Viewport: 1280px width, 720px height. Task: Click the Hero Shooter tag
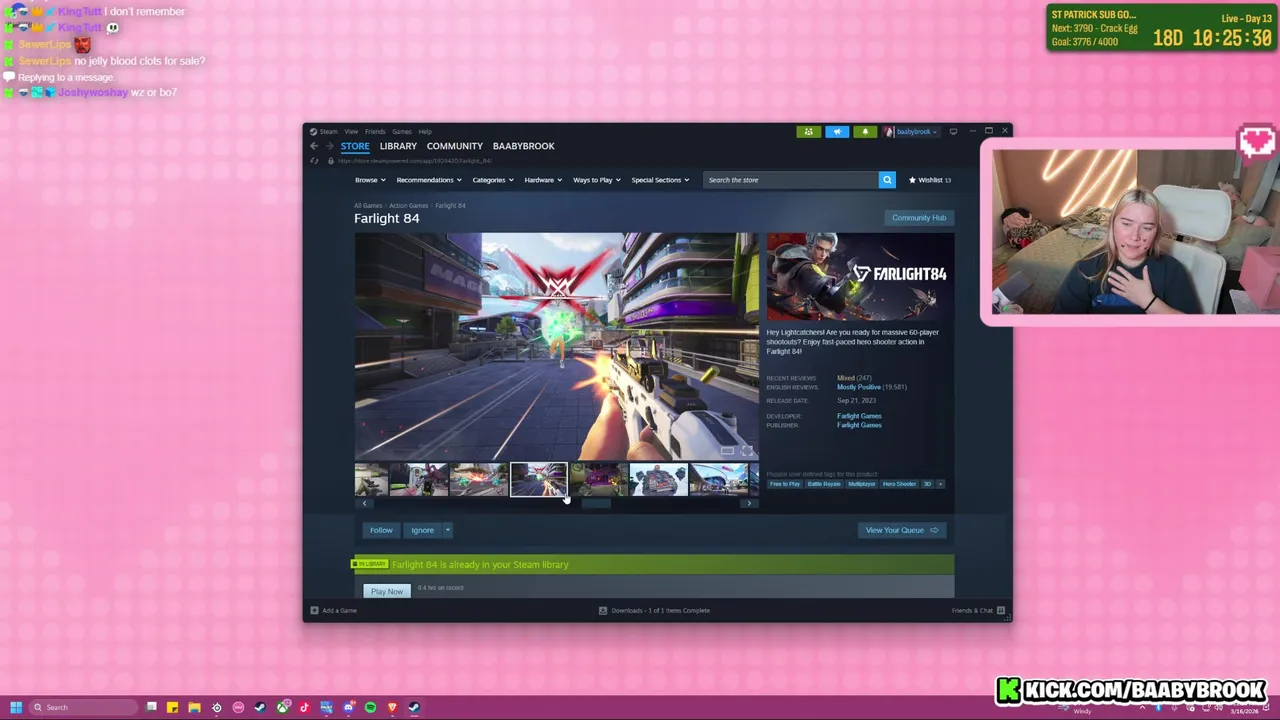click(x=899, y=484)
